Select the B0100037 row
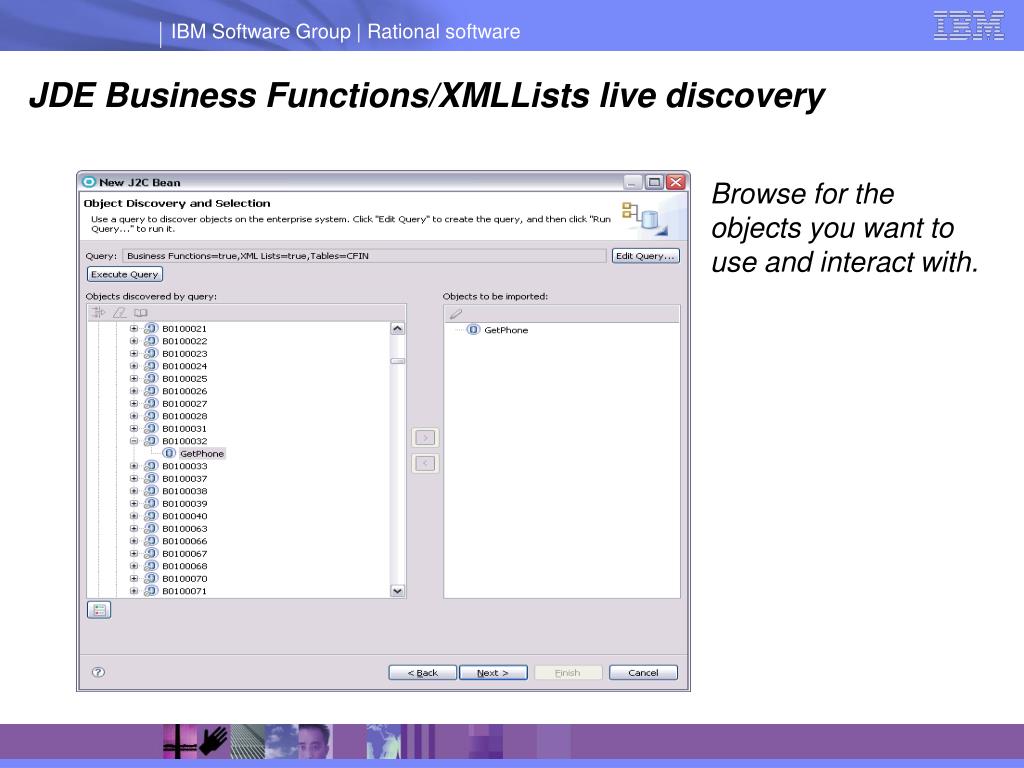The height and width of the screenshot is (768, 1024). pos(185,479)
